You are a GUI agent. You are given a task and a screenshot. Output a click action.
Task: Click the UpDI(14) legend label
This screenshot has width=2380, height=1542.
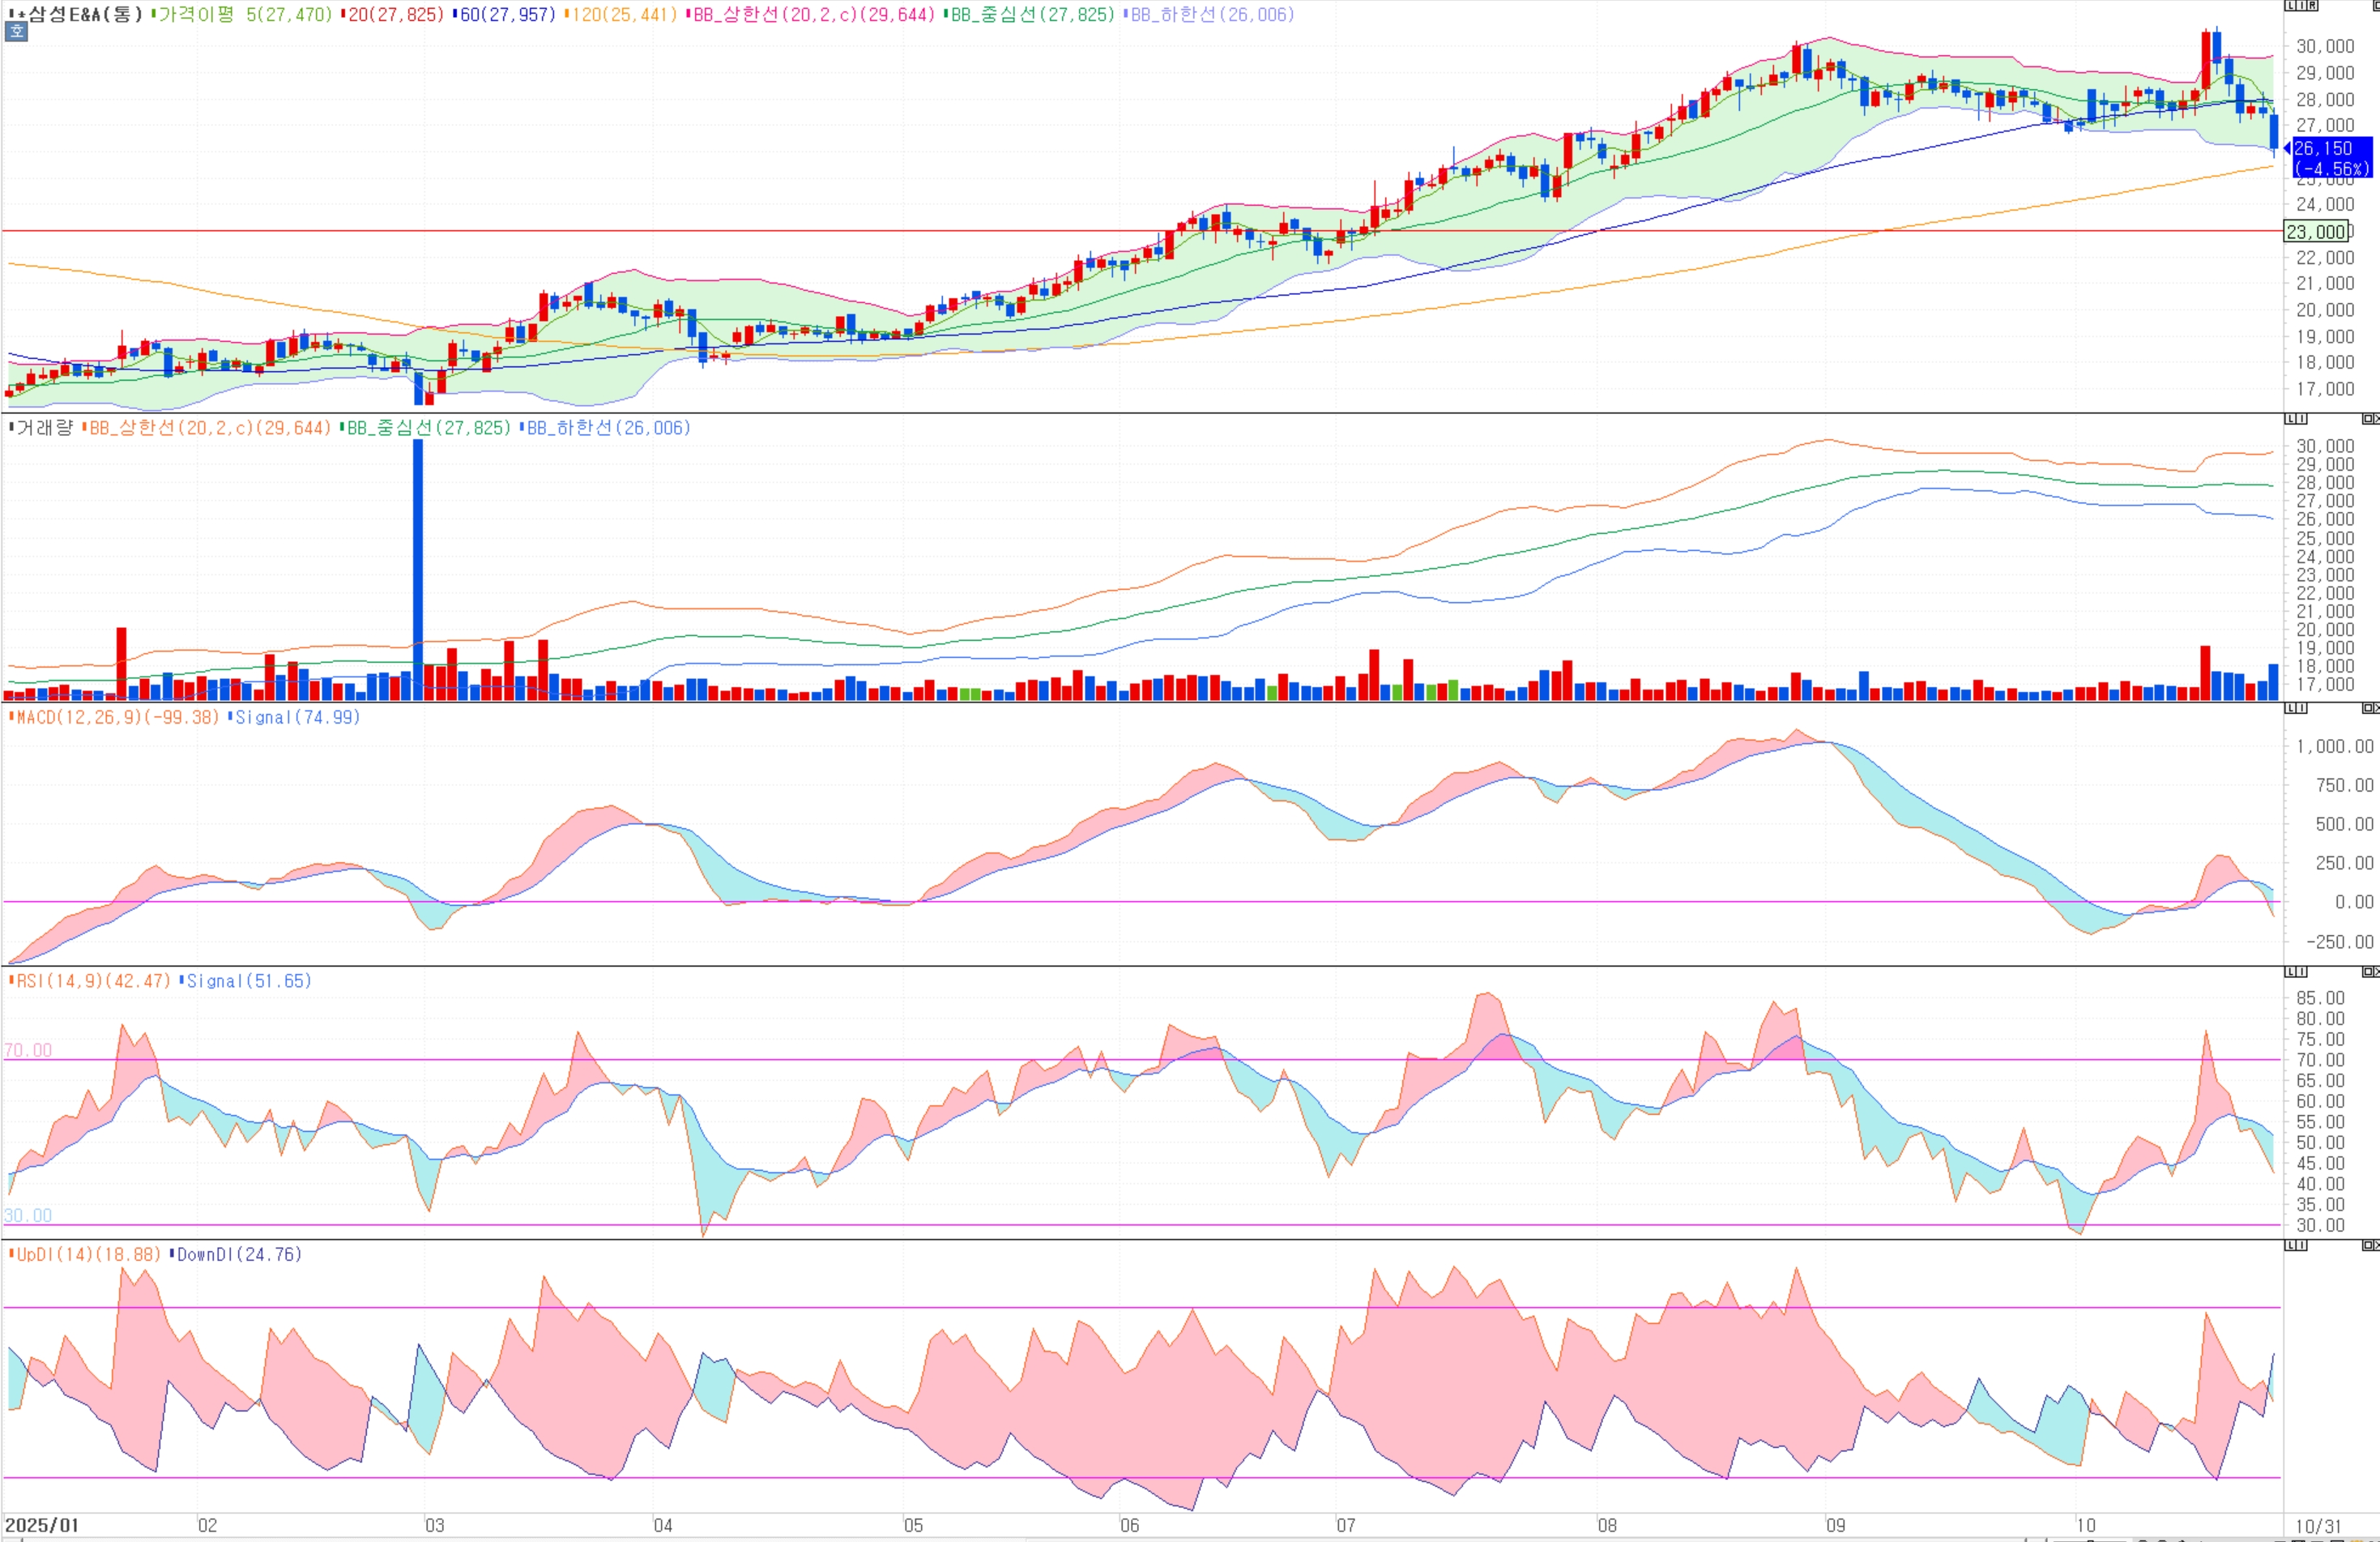88,1254
